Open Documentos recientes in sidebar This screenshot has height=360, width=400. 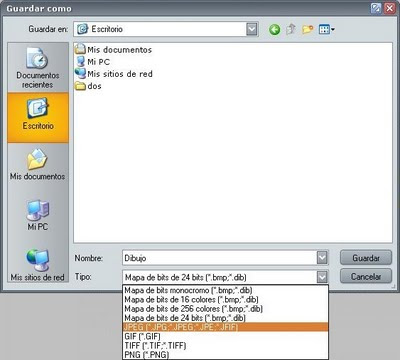(x=38, y=68)
